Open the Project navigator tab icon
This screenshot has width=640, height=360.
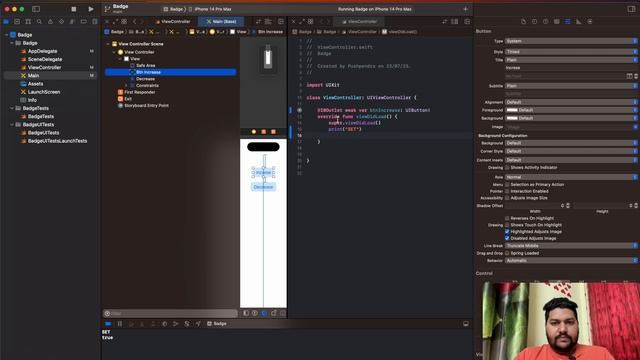pyautogui.click(x=6, y=21)
